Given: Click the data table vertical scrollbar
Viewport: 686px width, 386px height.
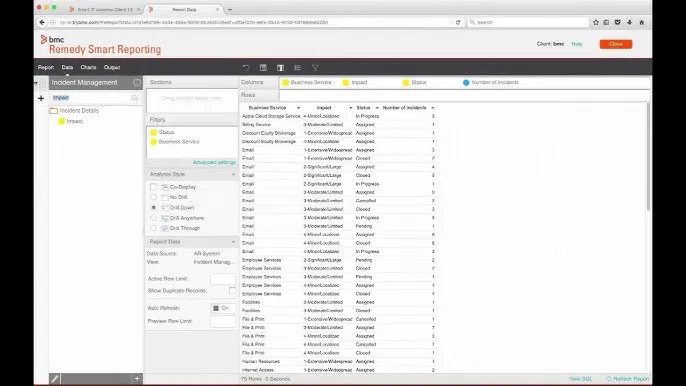Looking at the screenshot, I should [x=648, y=157].
